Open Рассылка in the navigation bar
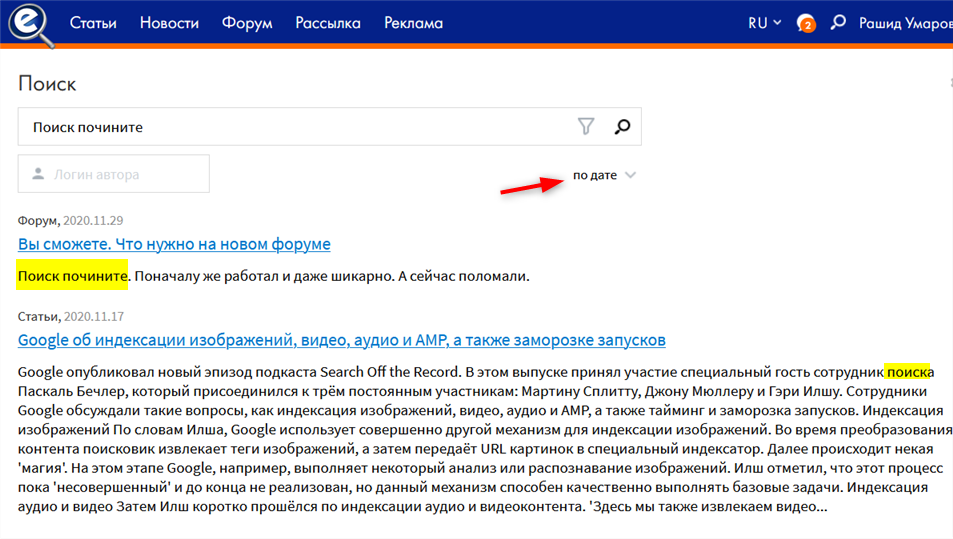Image resolution: width=953 pixels, height=539 pixels. point(328,23)
